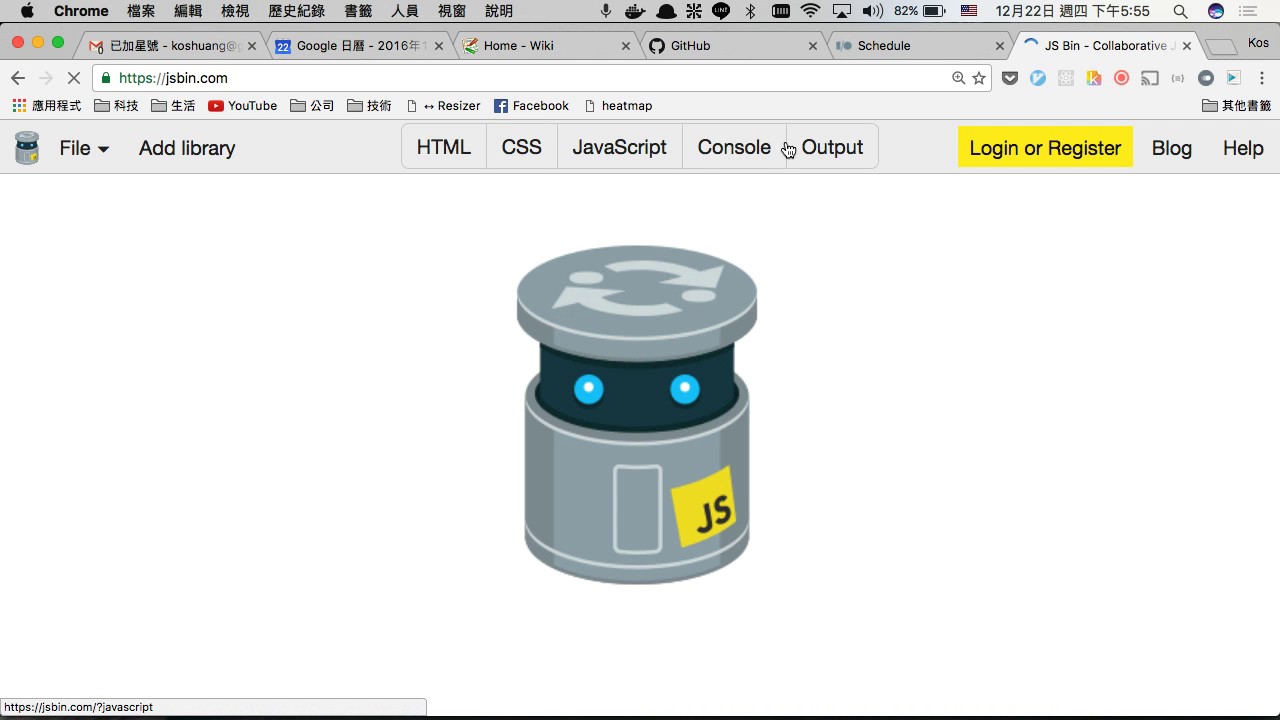Viewport: 1280px width, 720px height.
Task: Go back to previous page
Action: (18, 78)
